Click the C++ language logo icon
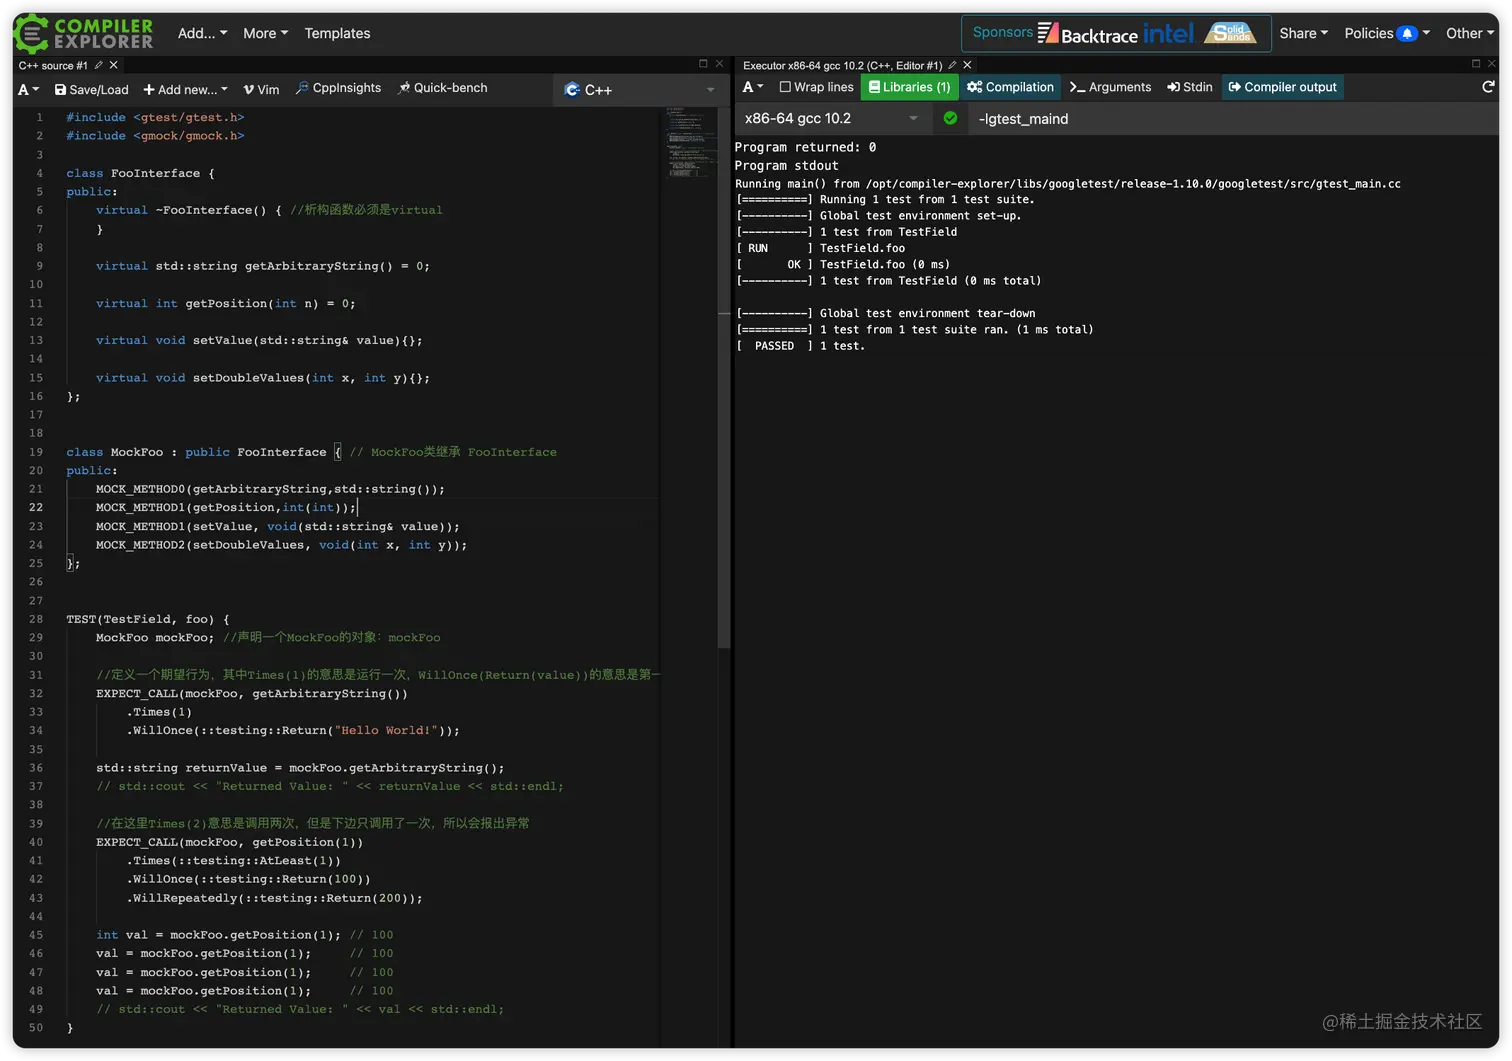Image resolution: width=1512 pixels, height=1061 pixels. point(572,90)
